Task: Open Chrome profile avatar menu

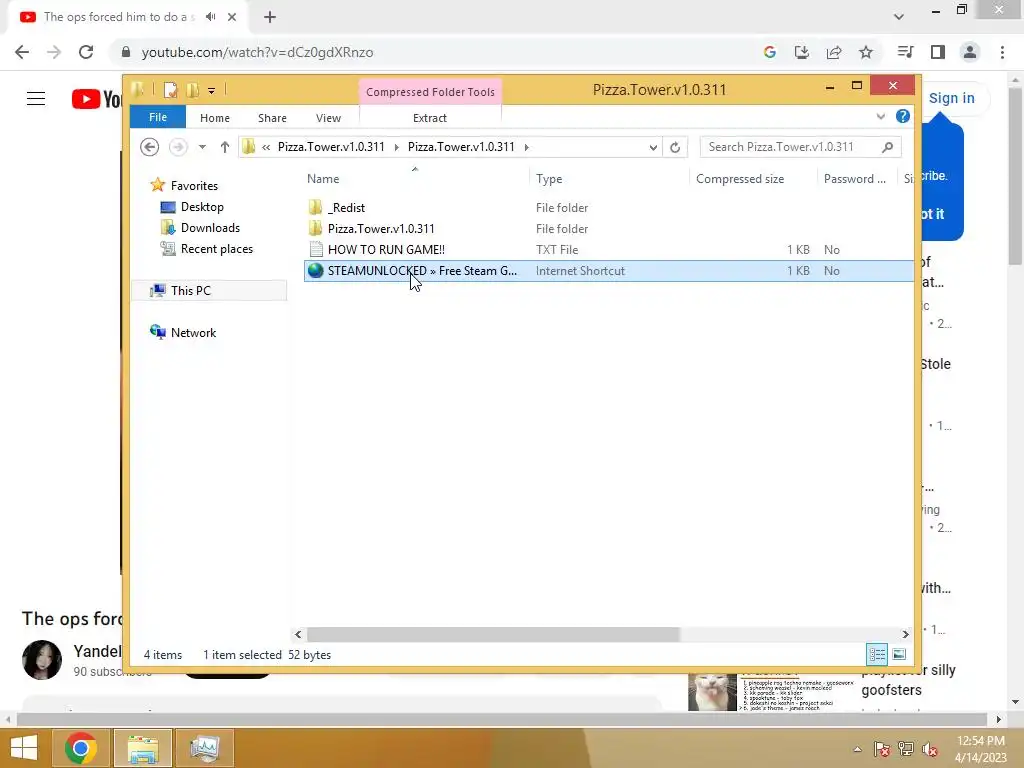Action: (x=970, y=52)
